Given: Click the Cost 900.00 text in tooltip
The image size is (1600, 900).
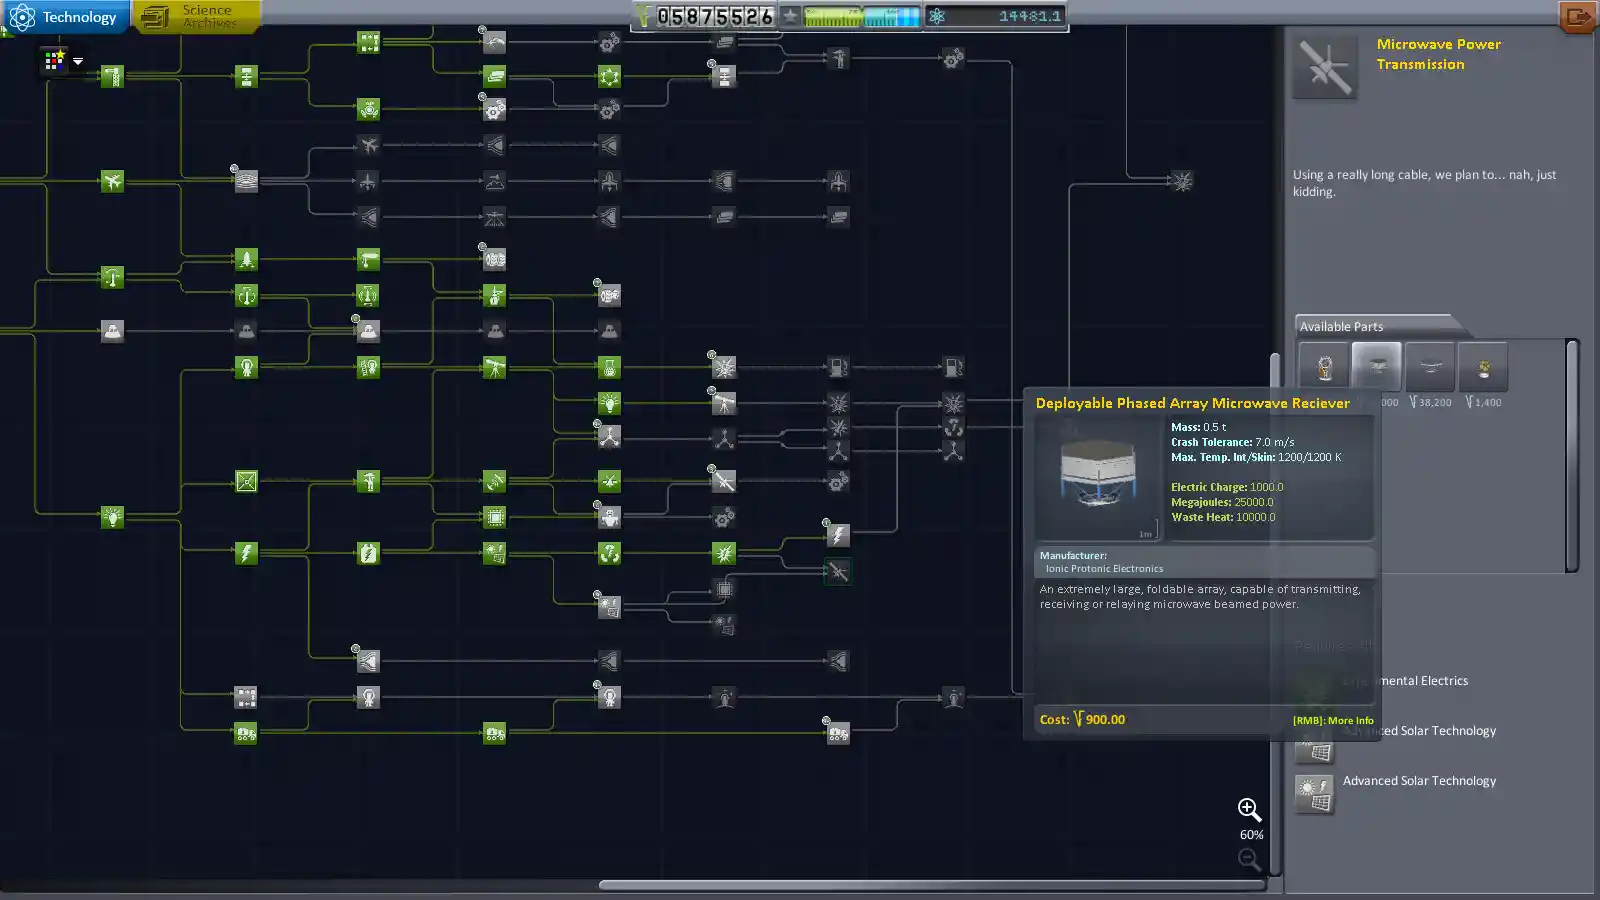Looking at the screenshot, I should pos(1082,720).
